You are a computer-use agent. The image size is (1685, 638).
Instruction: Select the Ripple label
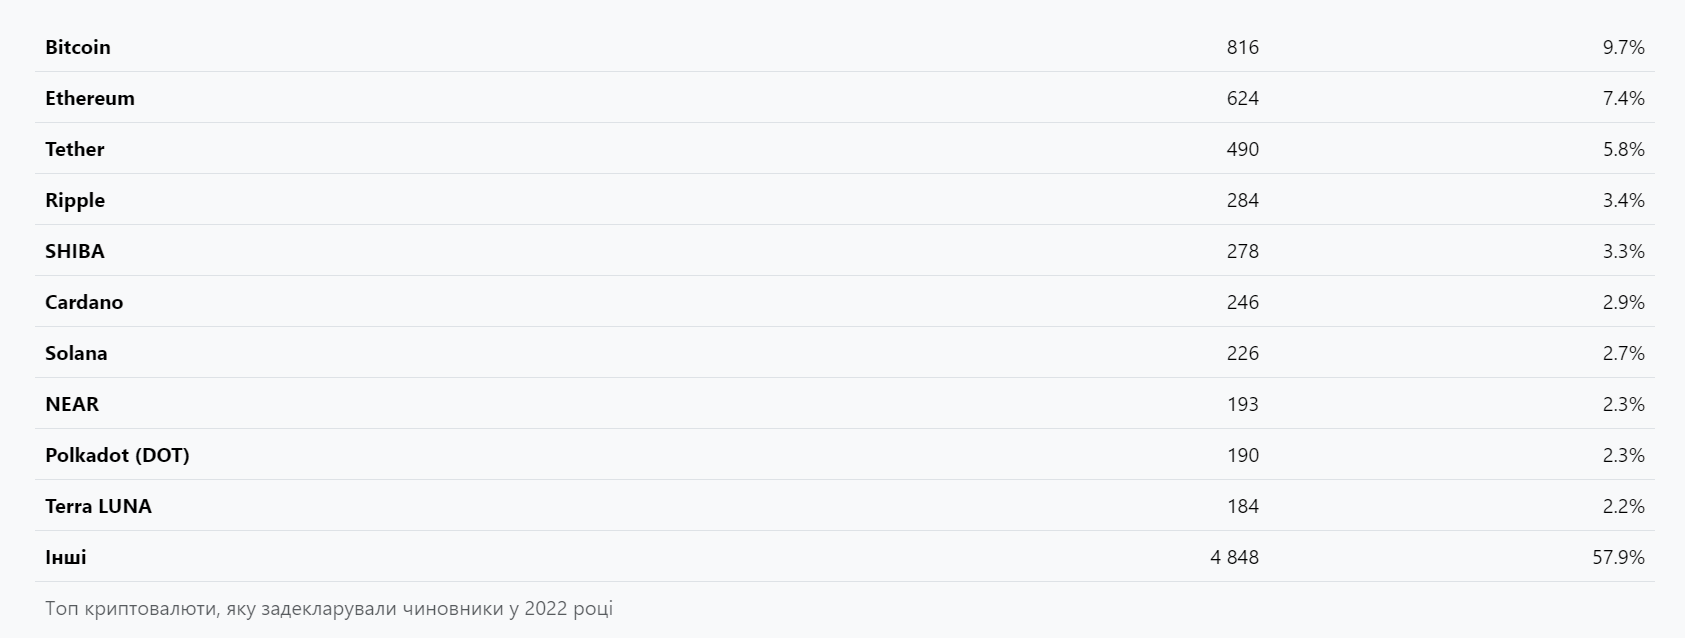[75, 200]
